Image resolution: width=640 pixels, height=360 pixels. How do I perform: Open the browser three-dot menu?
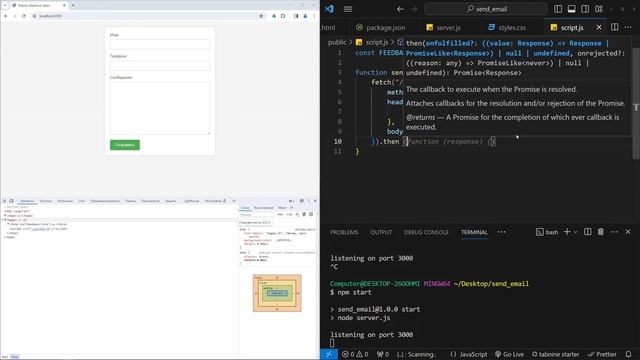tap(314, 16)
